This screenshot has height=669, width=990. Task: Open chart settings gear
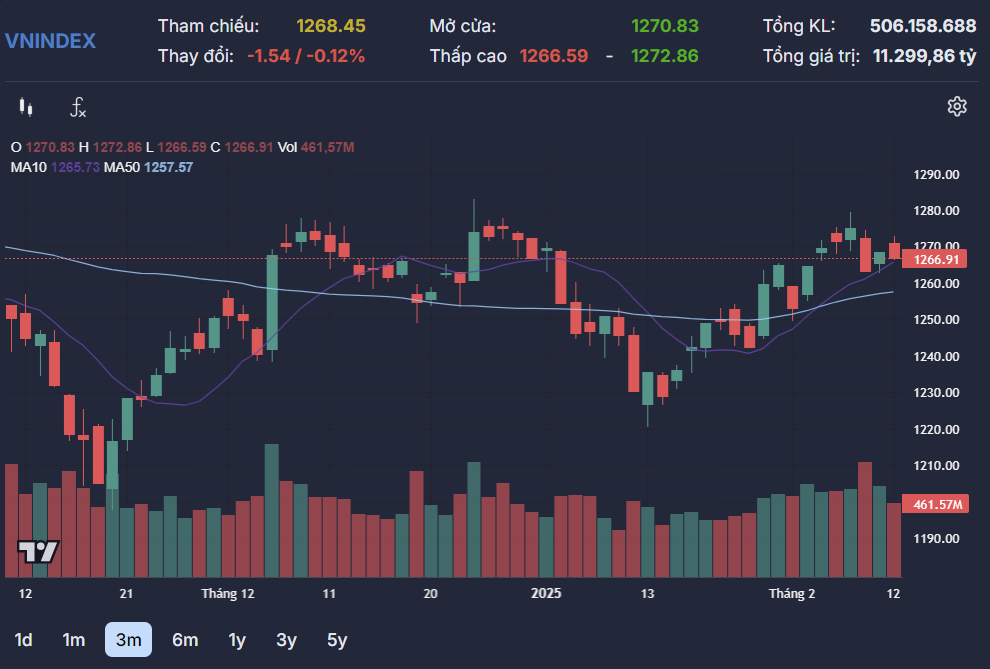pyautogui.click(x=957, y=107)
